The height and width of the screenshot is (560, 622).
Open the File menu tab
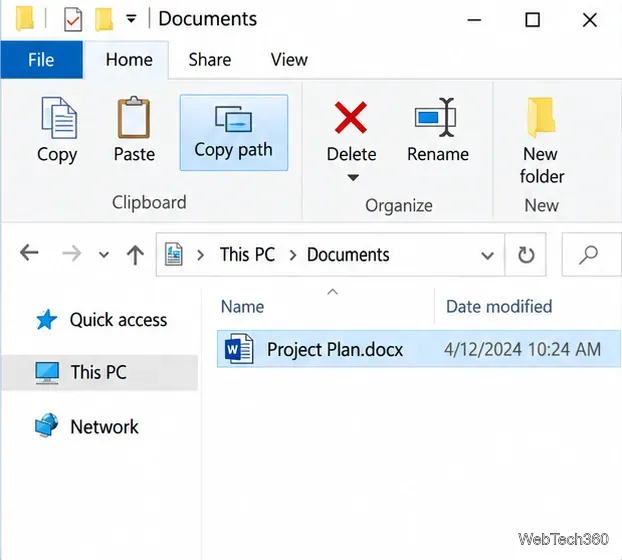[41, 60]
